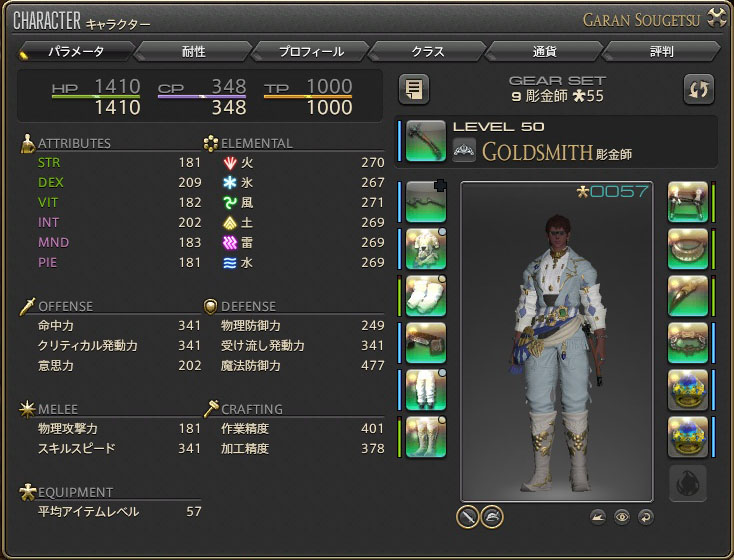
Task: Open the gear set list icon
Action: click(x=414, y=89)
